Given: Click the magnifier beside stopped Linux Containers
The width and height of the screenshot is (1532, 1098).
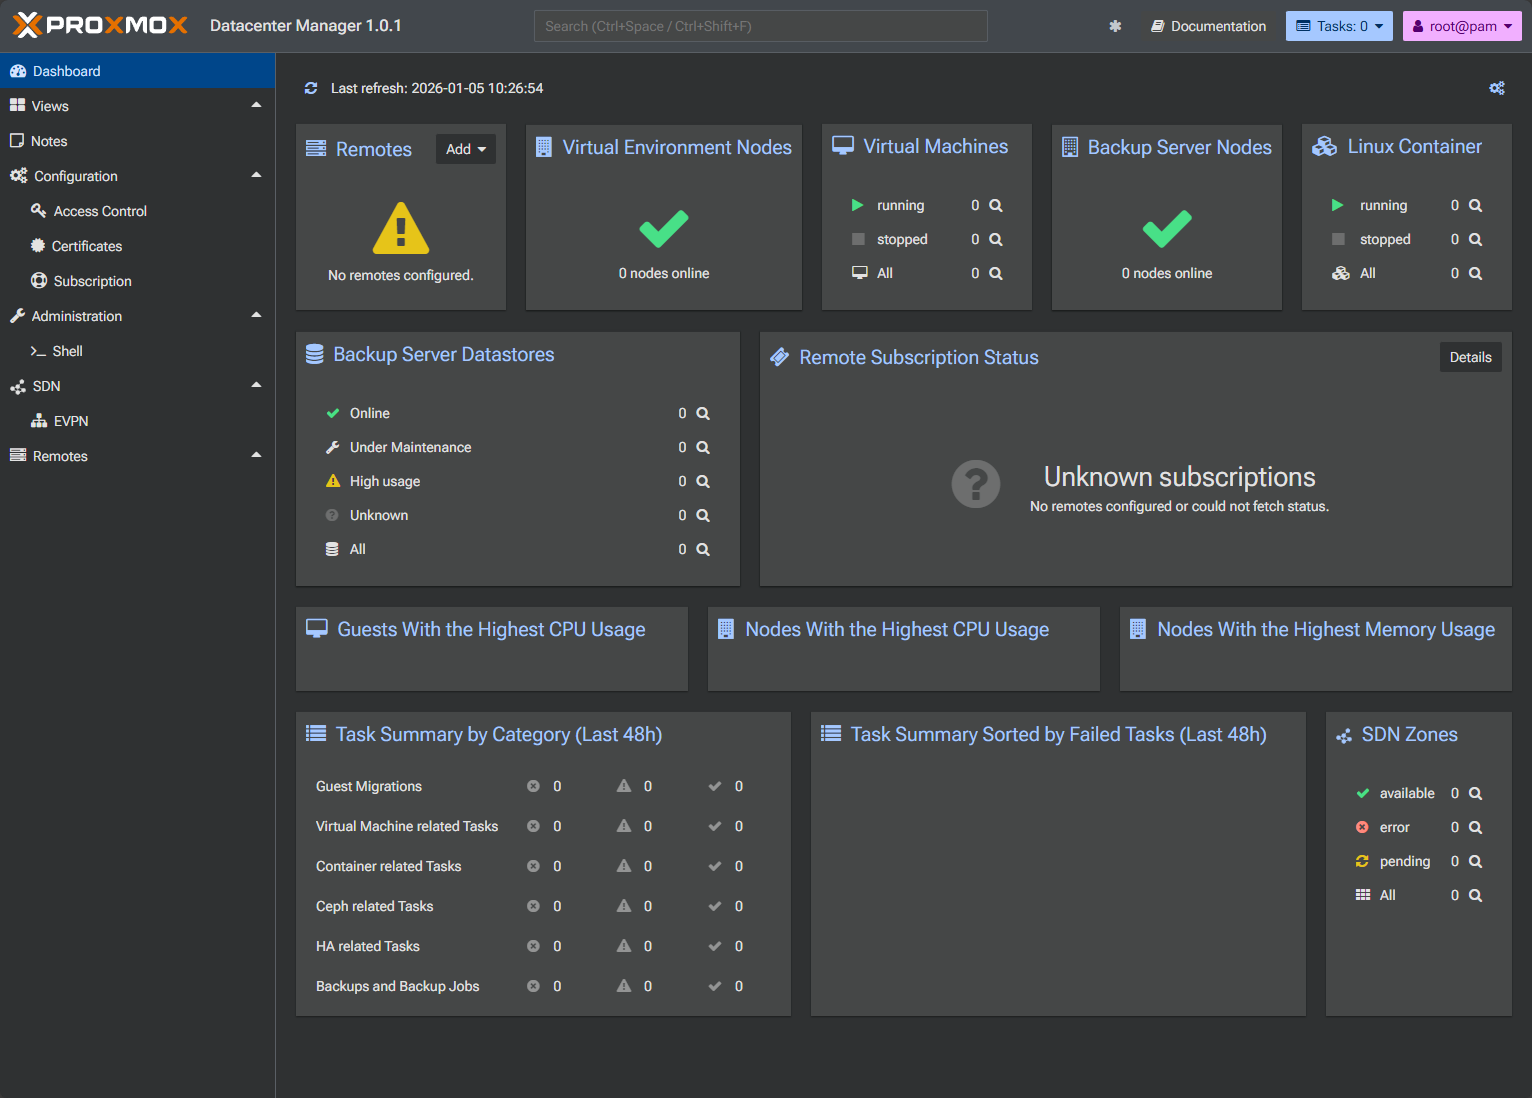Looking at the screenshot, I should tap(1475, 239).
